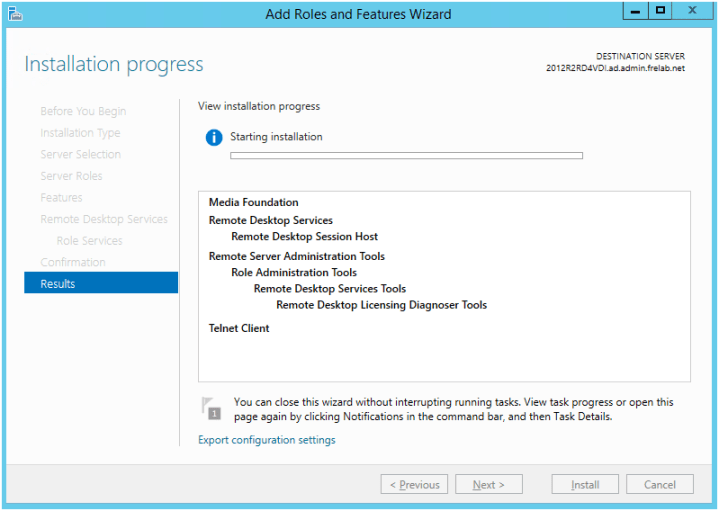Go to the Next page button
The width and height of the screenshot is (719, 511).
pyautogui.click(x=489, y=485)
